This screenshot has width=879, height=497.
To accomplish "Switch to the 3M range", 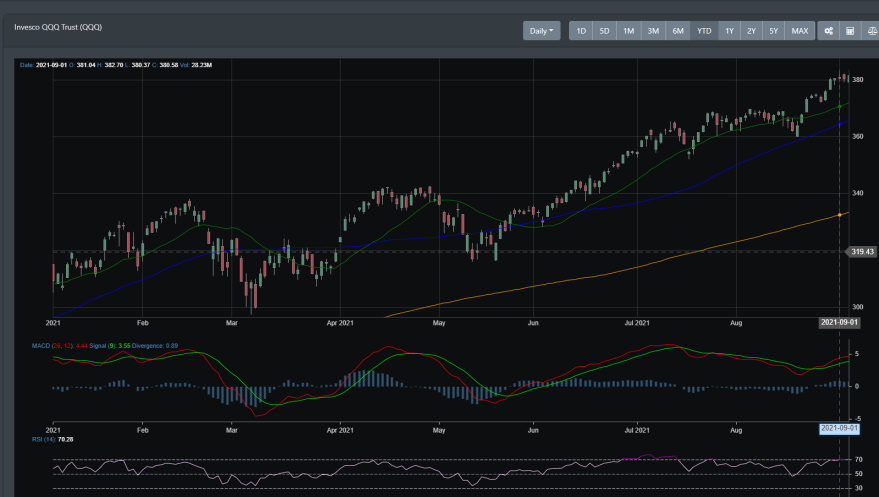I will pyautogui.click(x=653, y=31).
